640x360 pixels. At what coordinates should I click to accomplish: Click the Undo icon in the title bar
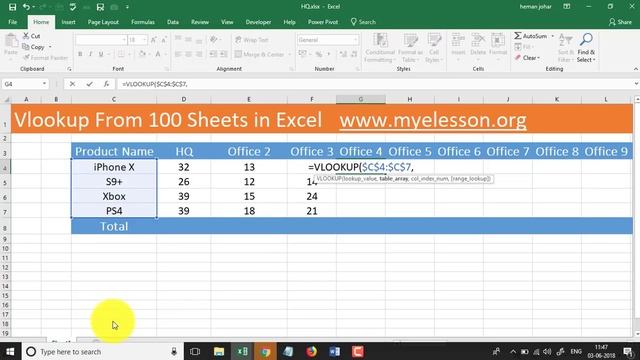pos(26,7)
